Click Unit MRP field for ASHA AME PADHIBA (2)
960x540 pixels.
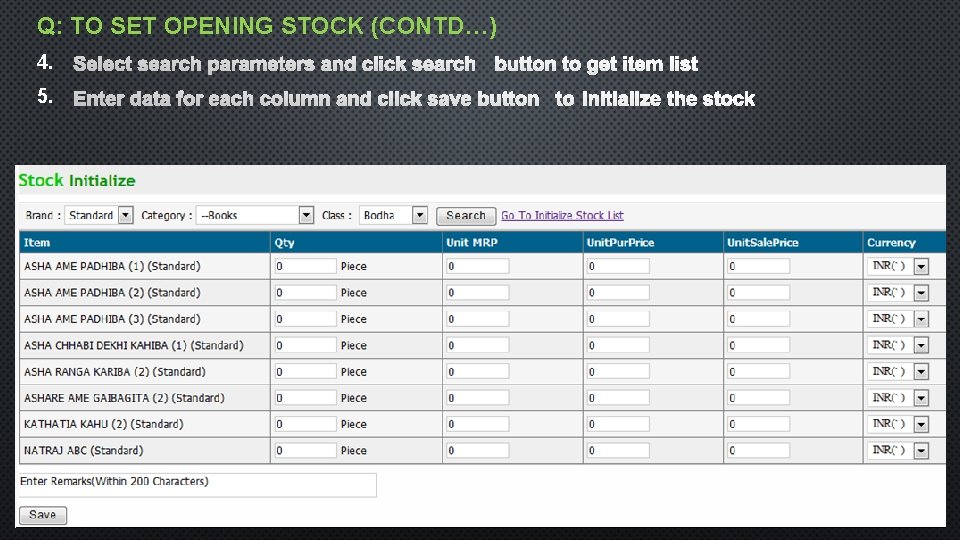(x=478, y=293)
